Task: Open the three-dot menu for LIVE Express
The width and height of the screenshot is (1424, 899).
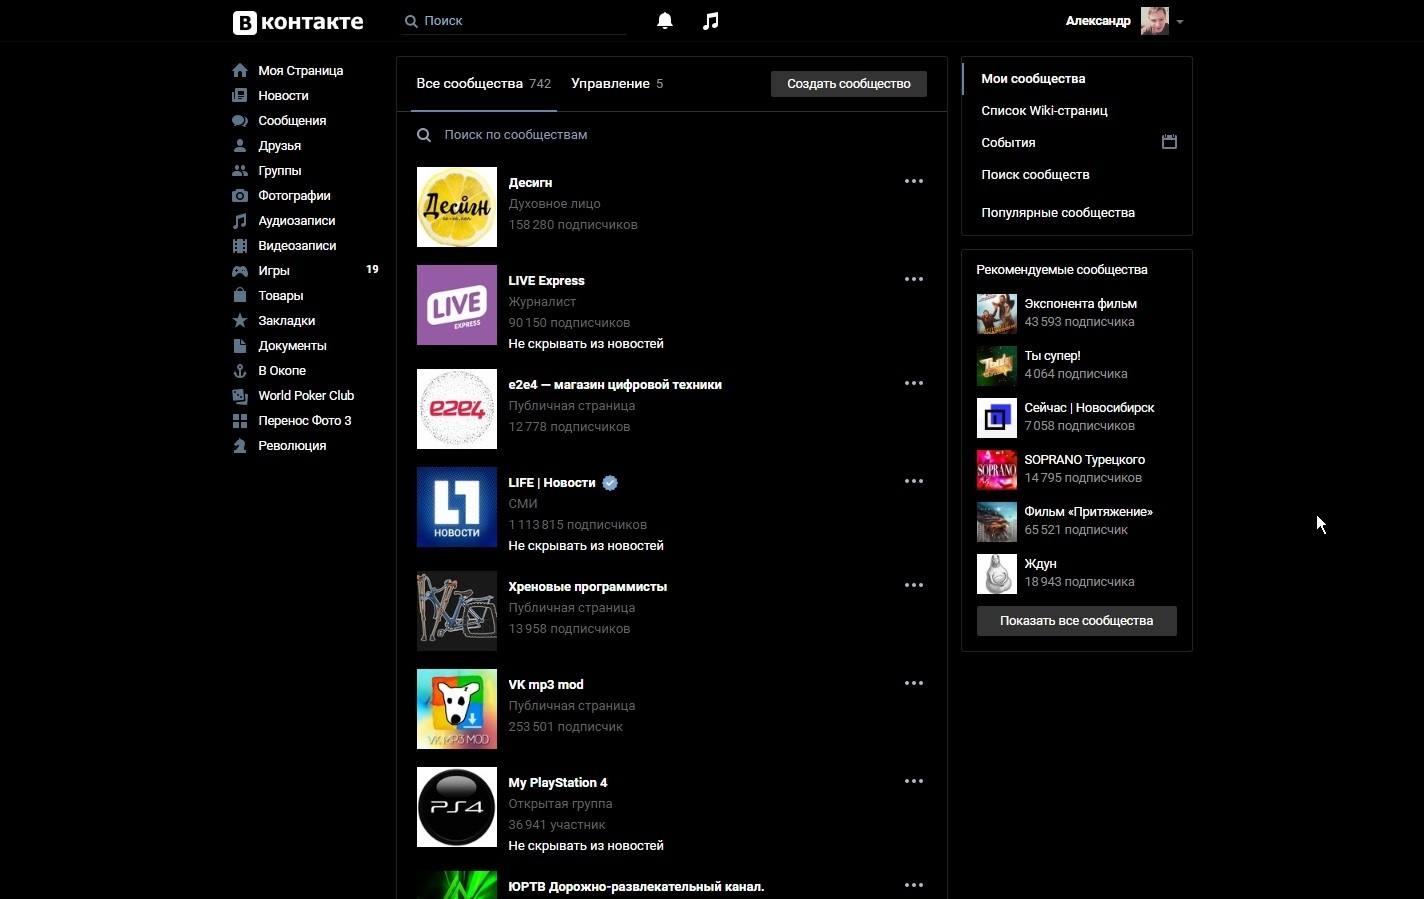Action: click(914, 279)
